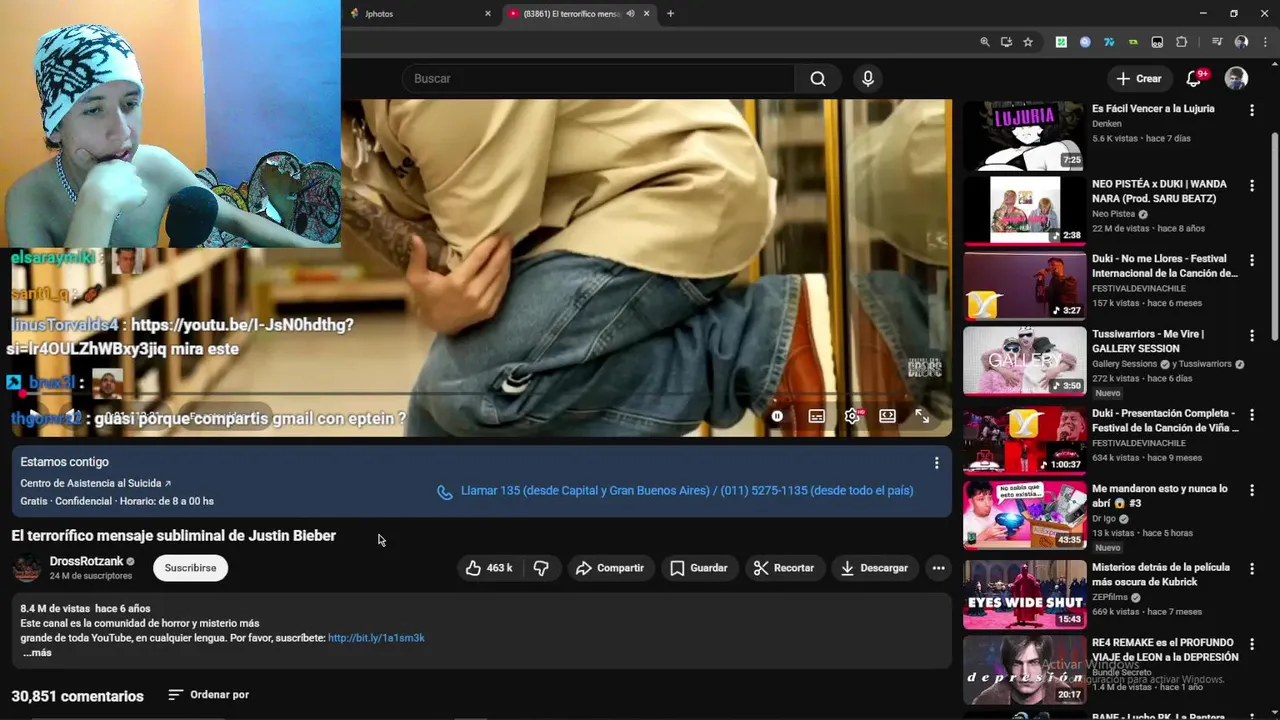Bookmark this page with the star
This screenshot has height=720, width=1280.
point(1028,42)
